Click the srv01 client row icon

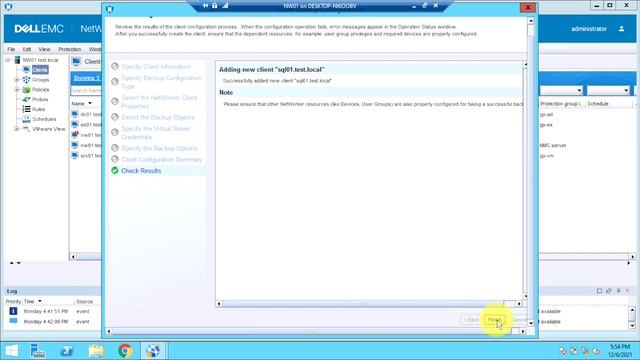click(75, 156)
